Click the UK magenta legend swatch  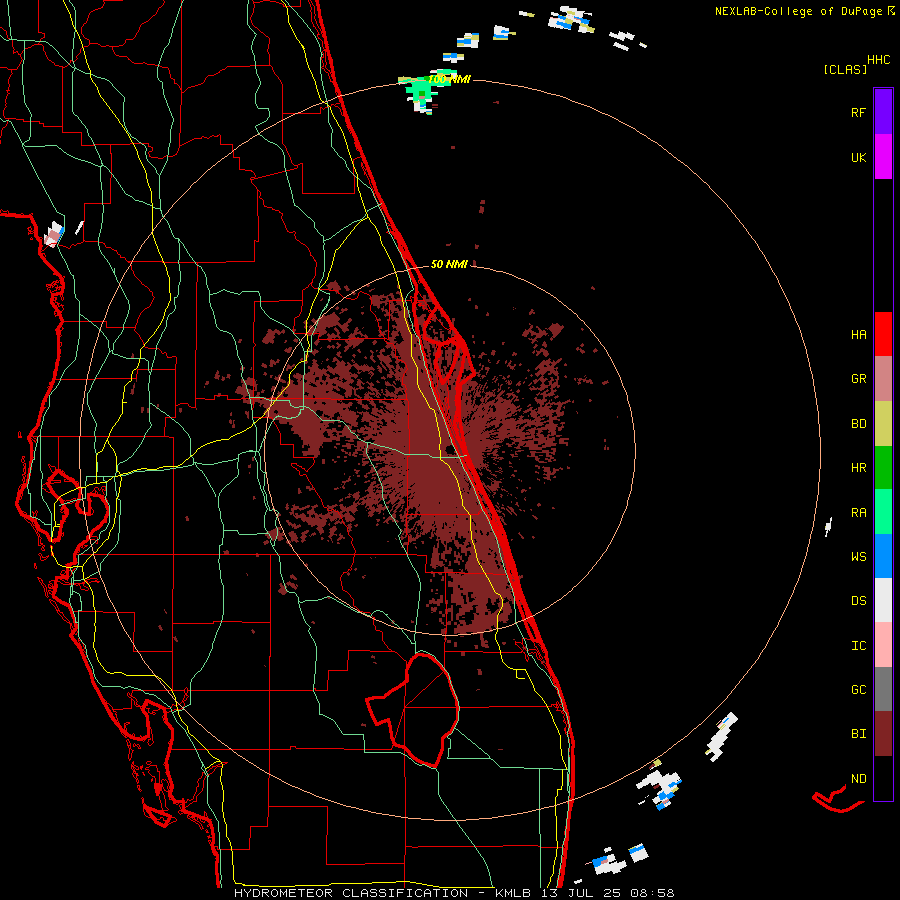coord(883,156)
